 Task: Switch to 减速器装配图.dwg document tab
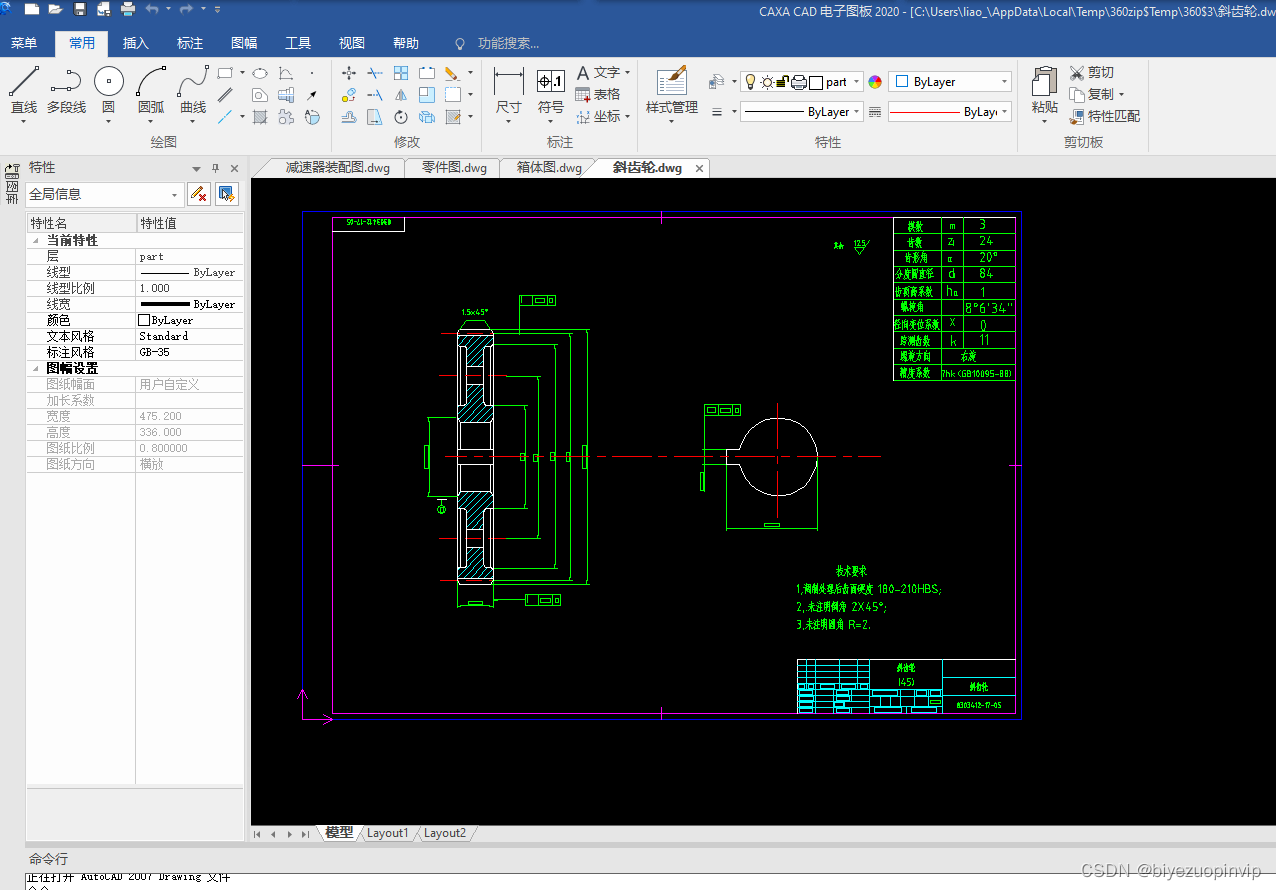tap(337, 168)
